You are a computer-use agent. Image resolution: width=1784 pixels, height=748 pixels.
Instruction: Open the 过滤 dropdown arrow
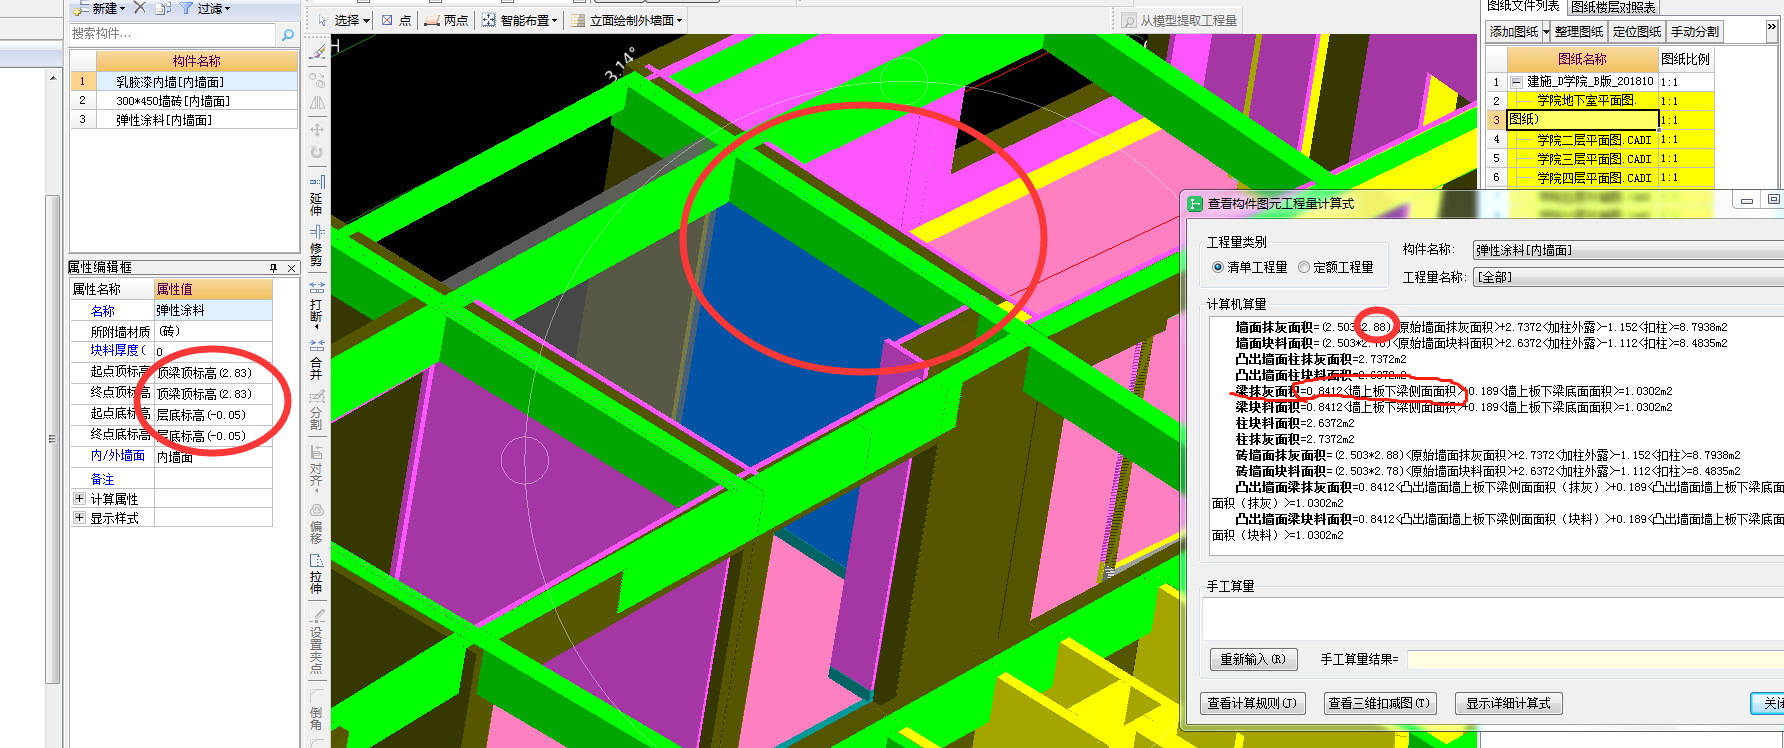pos(228,9)
